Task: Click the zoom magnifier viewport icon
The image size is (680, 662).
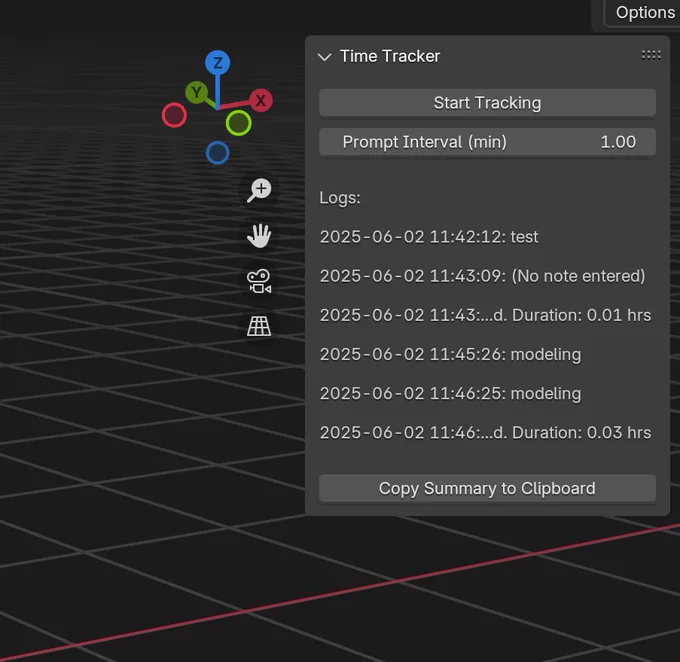Action: [x=259, y=190]
